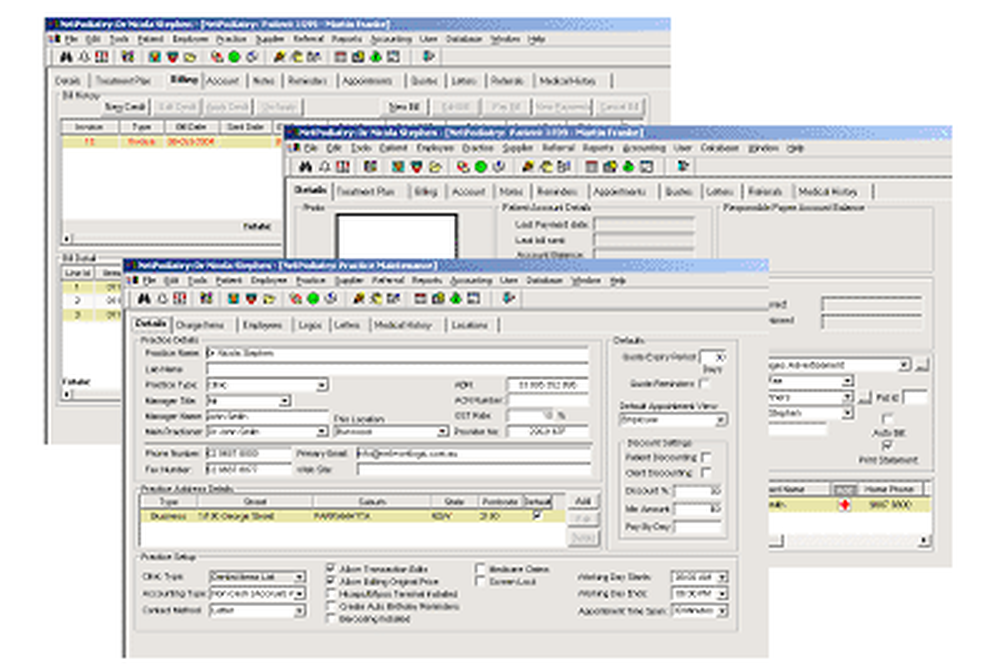Screen dimensions: 1000x668
Task: Open Database menu in Practice Maintenance window
Action: point(544,280)
